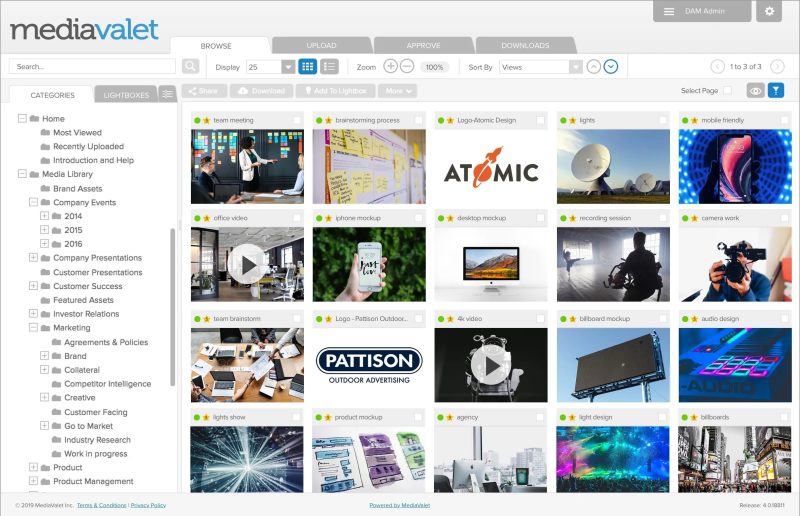
Task: Click star on product mockup asset
Action: (x=328, y=417)
